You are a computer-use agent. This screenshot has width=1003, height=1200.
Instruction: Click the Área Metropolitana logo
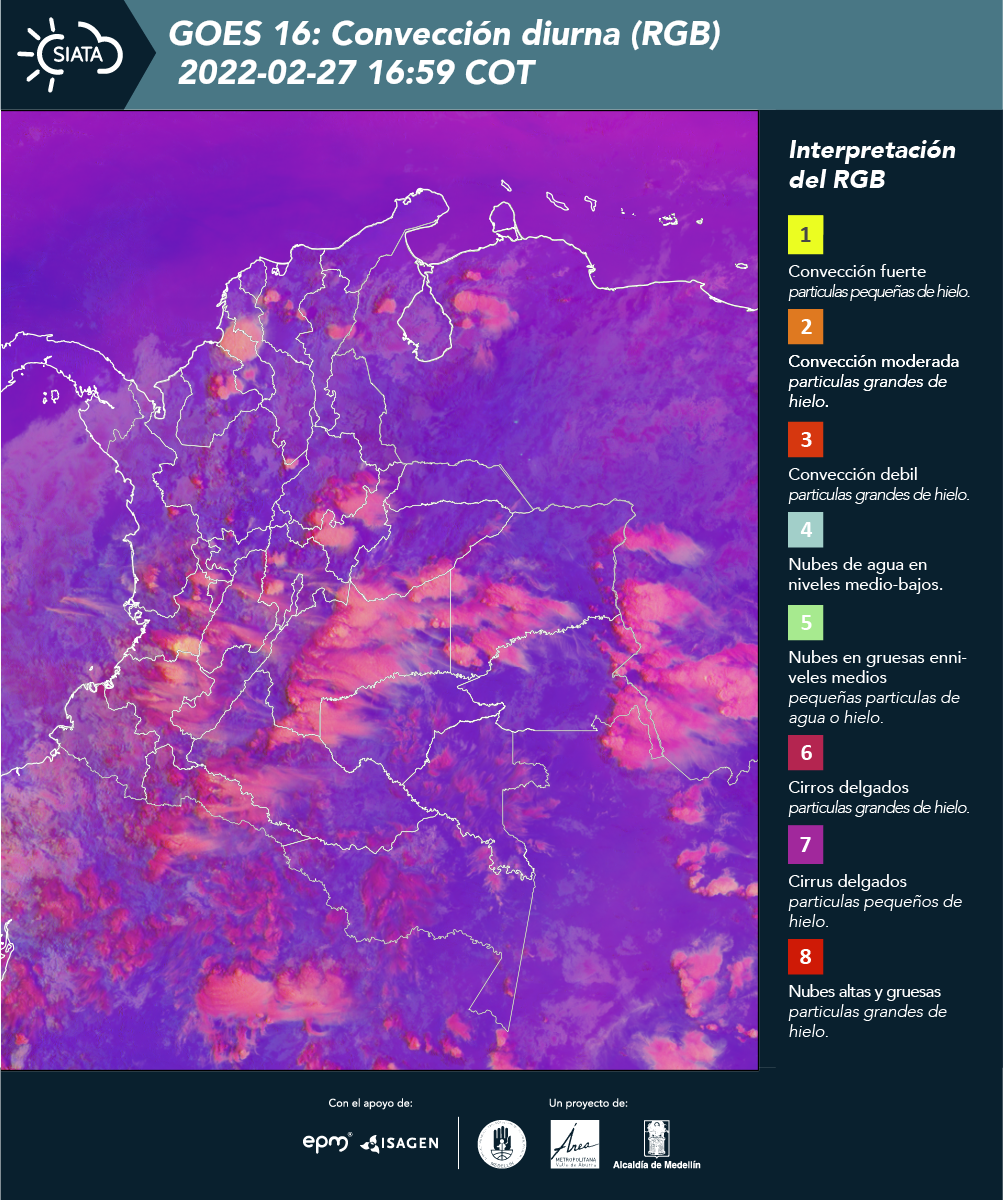[x=575, y=1144]
